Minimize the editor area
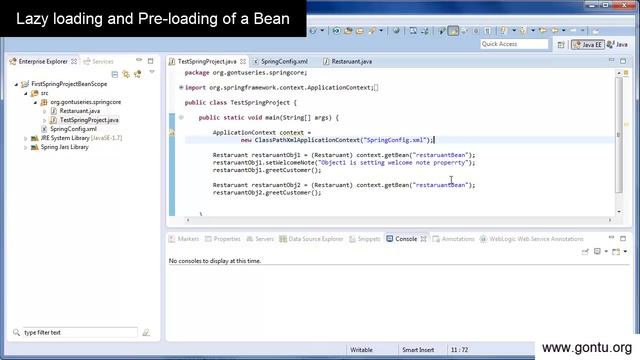The height and width of the screenshot is (360, 640). 611,60
